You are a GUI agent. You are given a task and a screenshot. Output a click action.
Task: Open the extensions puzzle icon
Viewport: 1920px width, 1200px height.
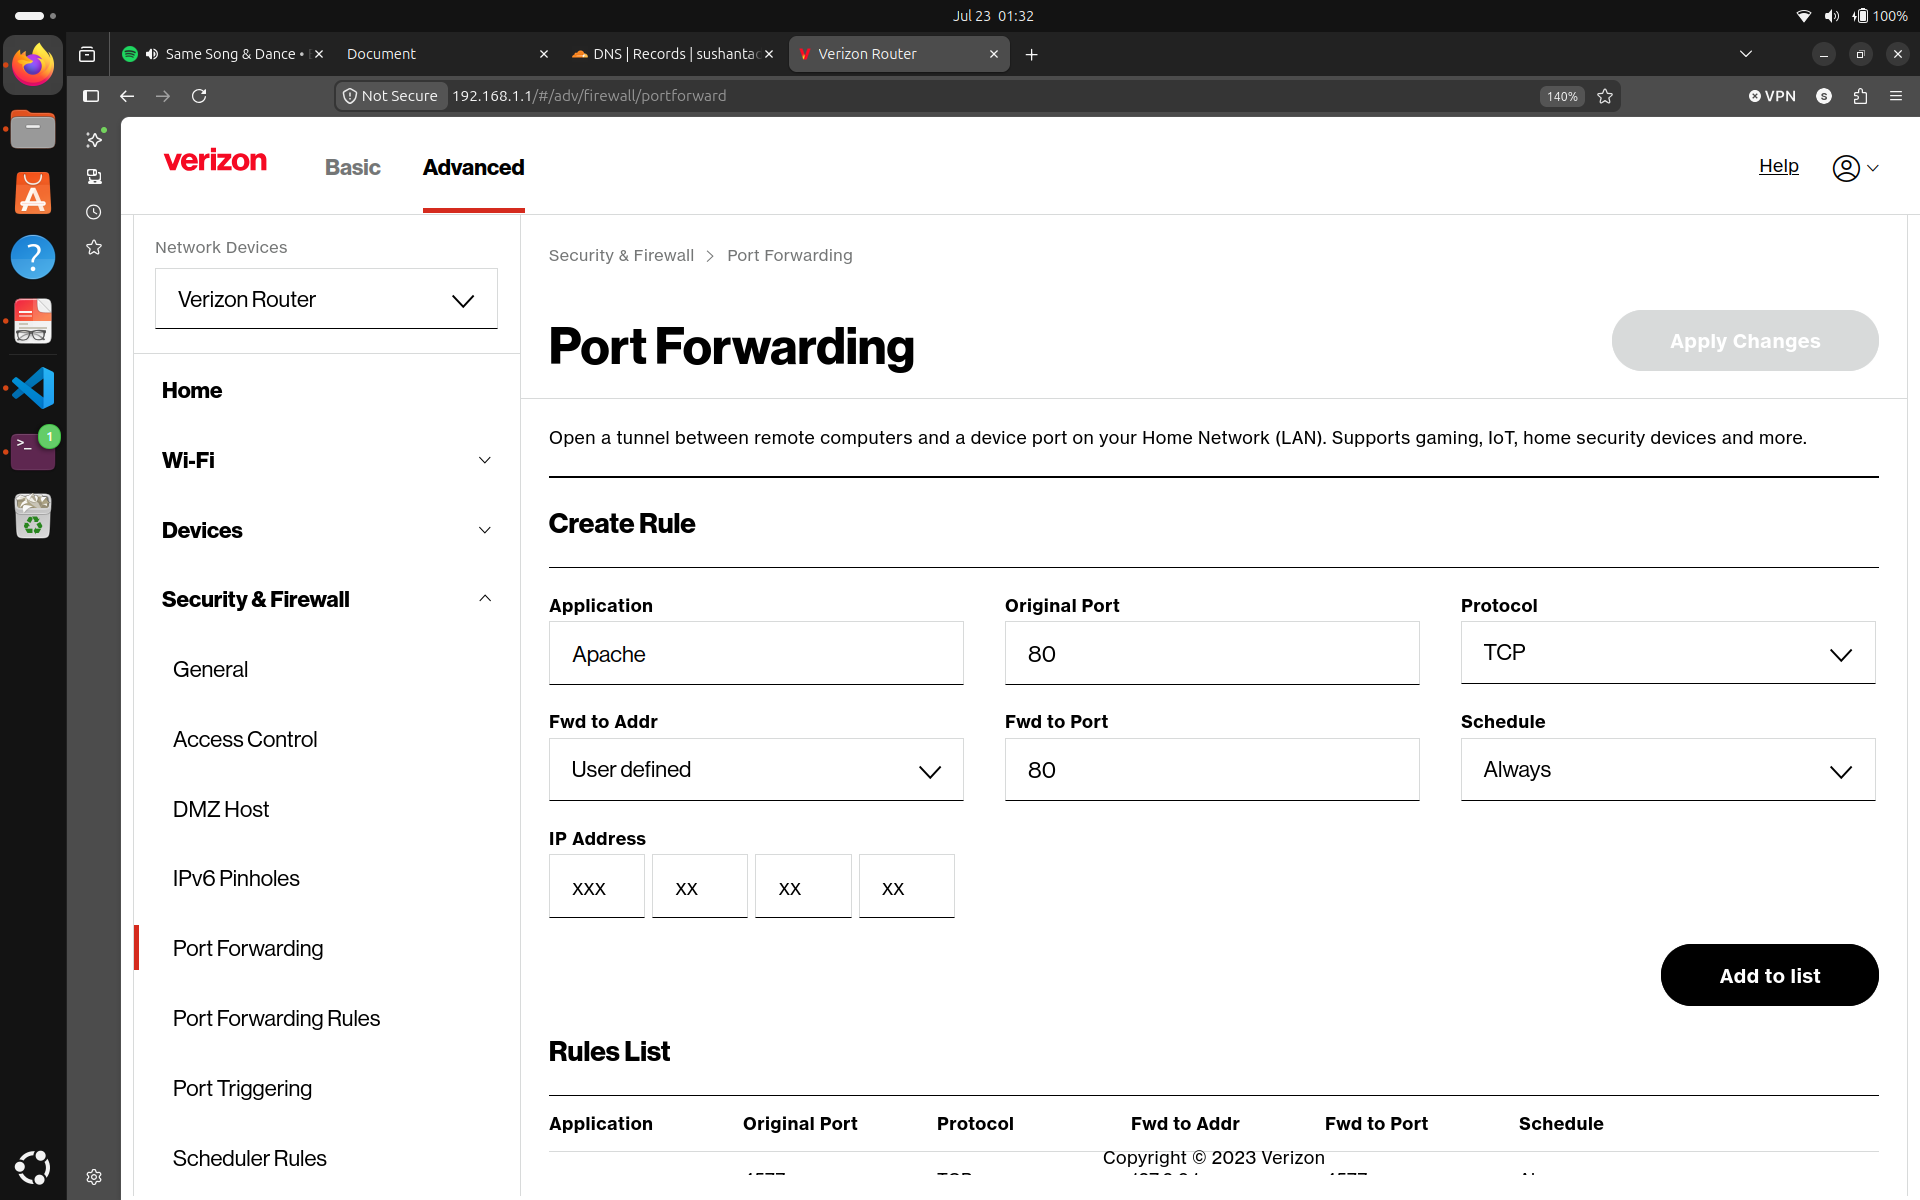point(1860,96)
